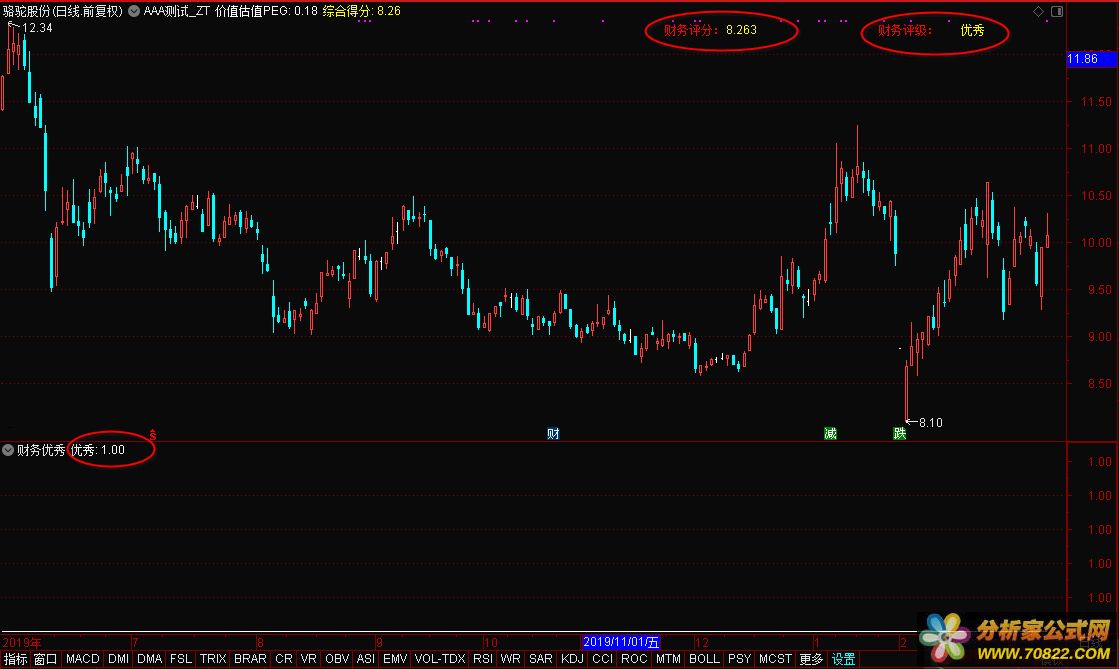Show the MCST indicator
This screenshot has width=1119, height=669.
(x=775, y=659)
